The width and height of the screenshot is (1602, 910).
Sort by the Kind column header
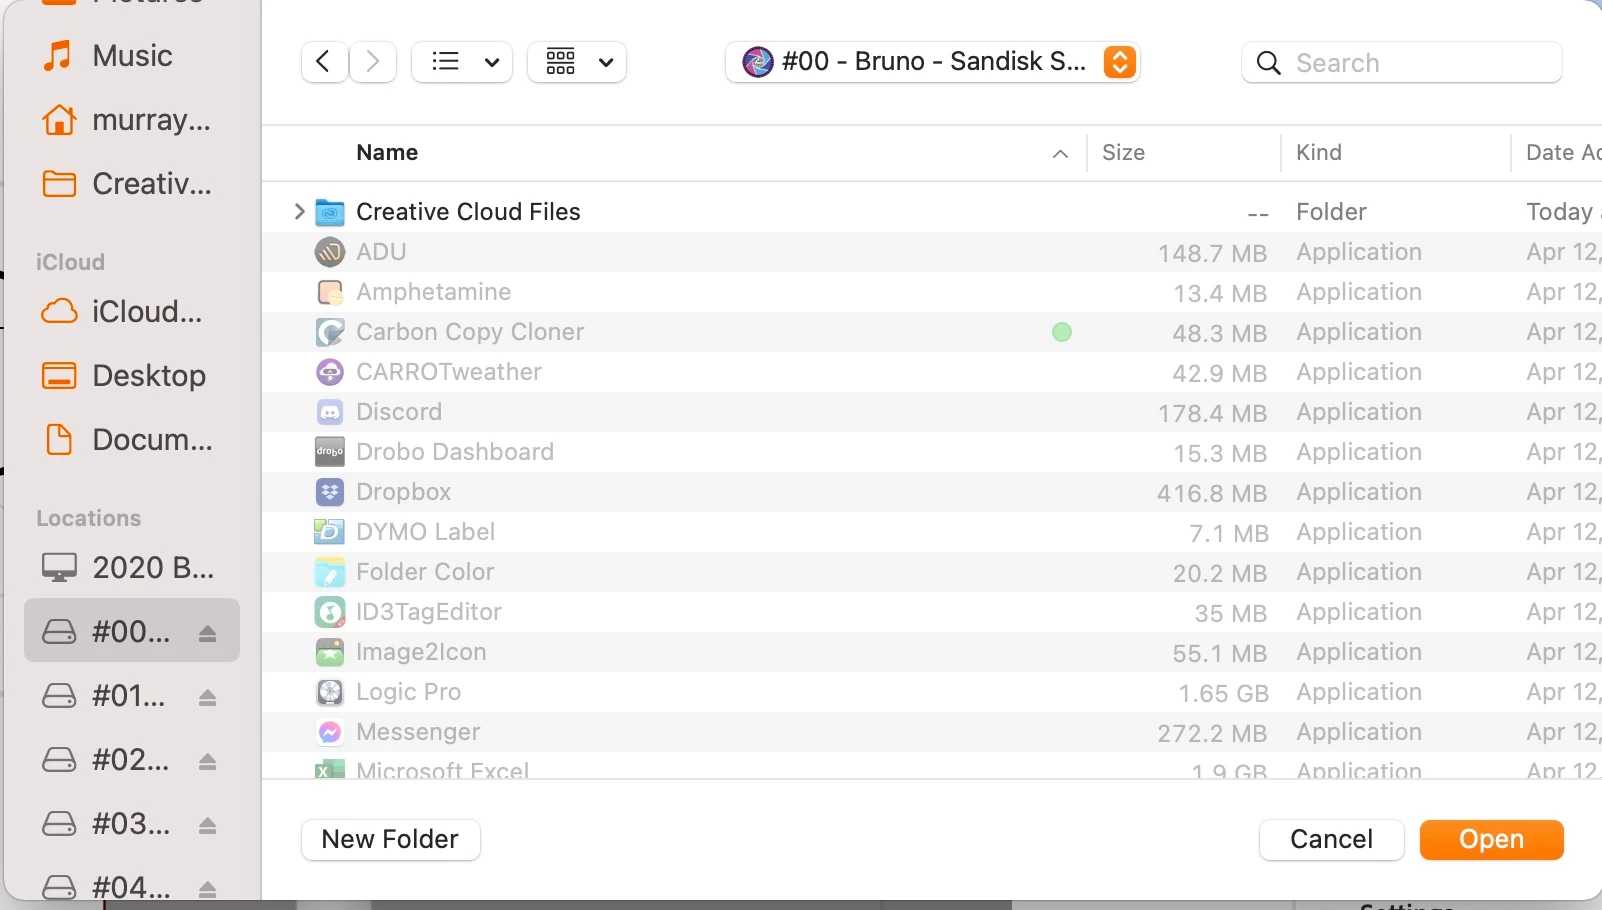coord(1319,152)
